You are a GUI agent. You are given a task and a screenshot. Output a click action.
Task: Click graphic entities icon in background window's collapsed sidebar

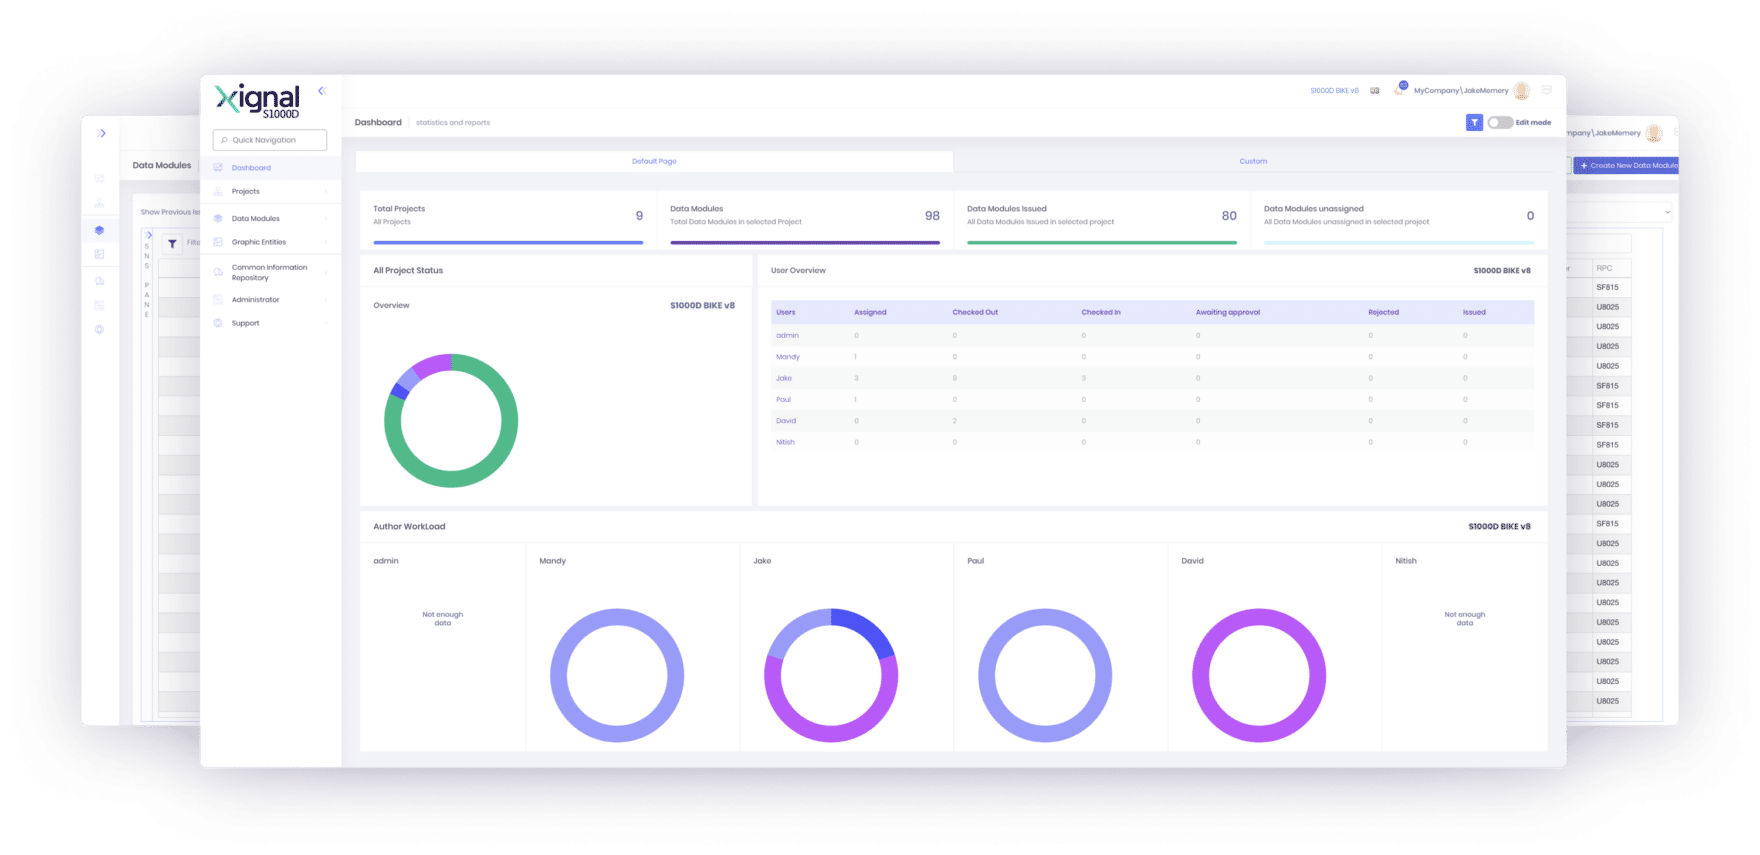99,254
